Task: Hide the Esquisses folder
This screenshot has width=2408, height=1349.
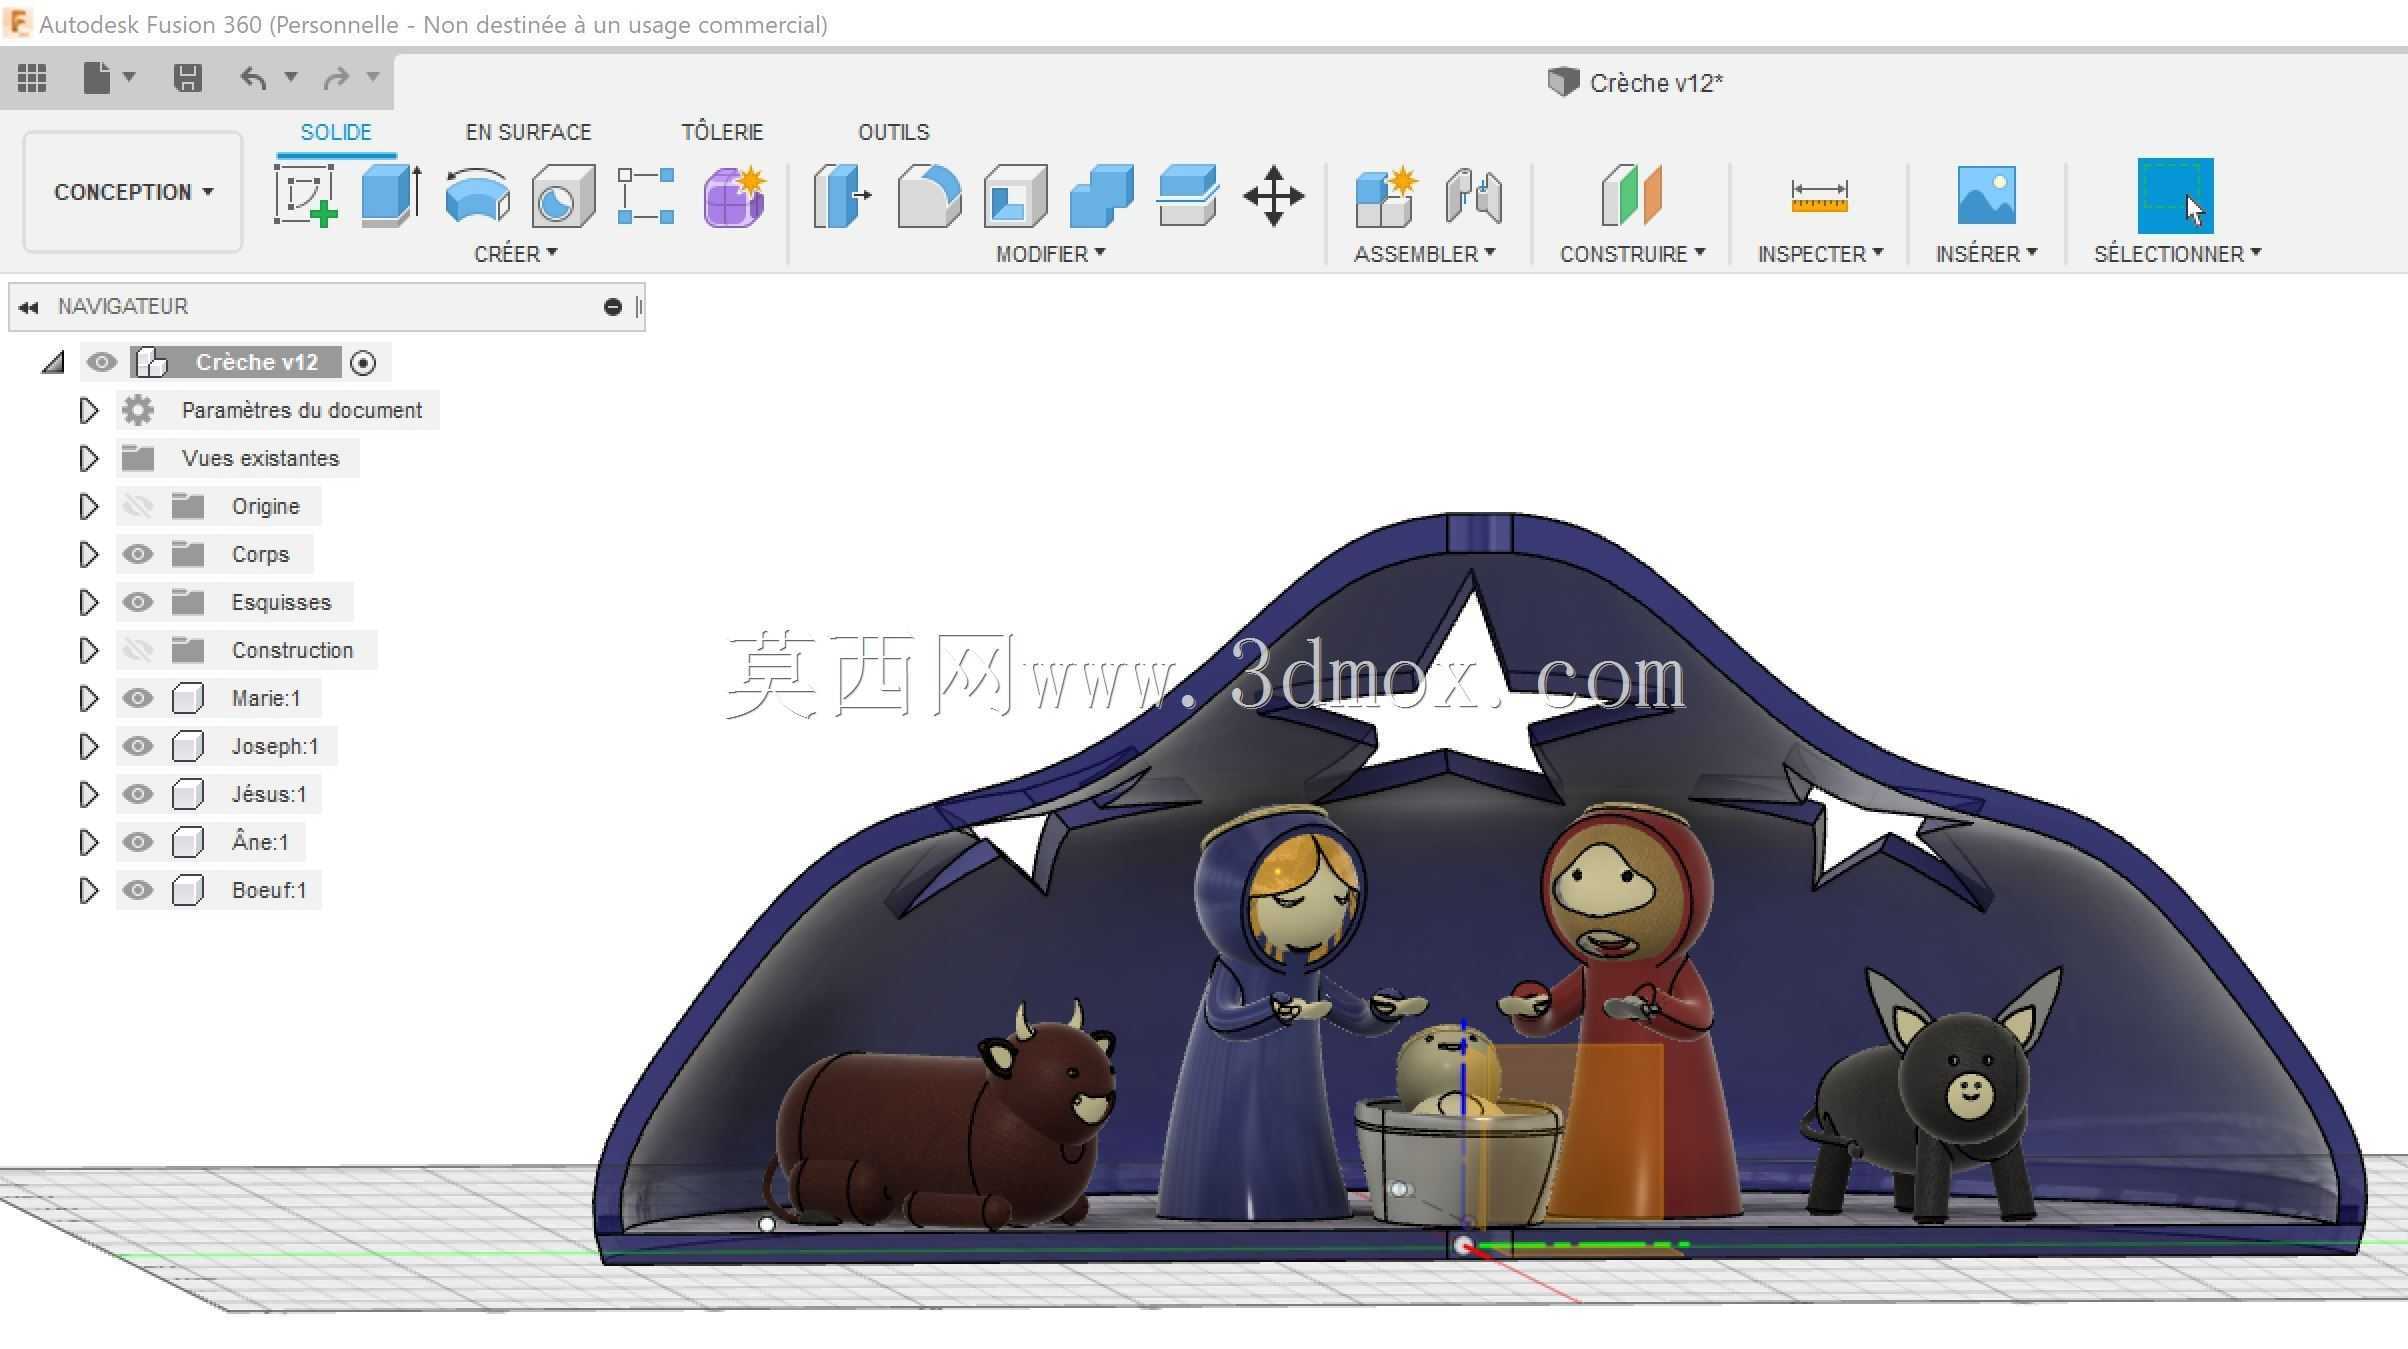Action: point(138,602)
